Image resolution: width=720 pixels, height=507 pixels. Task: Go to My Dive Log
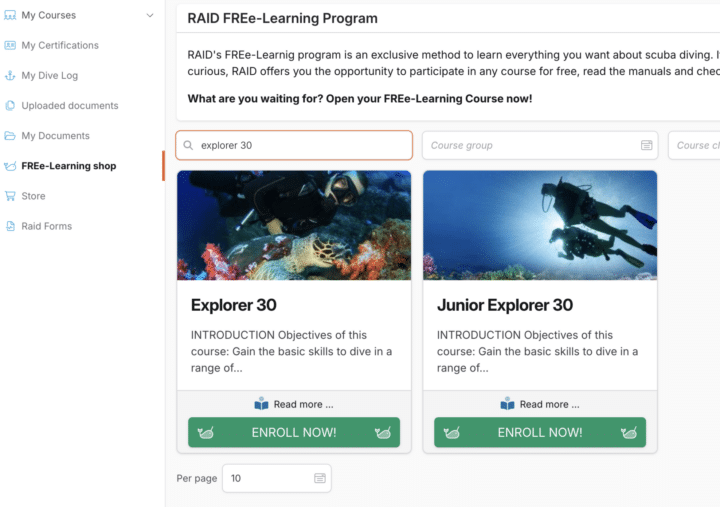[50, 75]
